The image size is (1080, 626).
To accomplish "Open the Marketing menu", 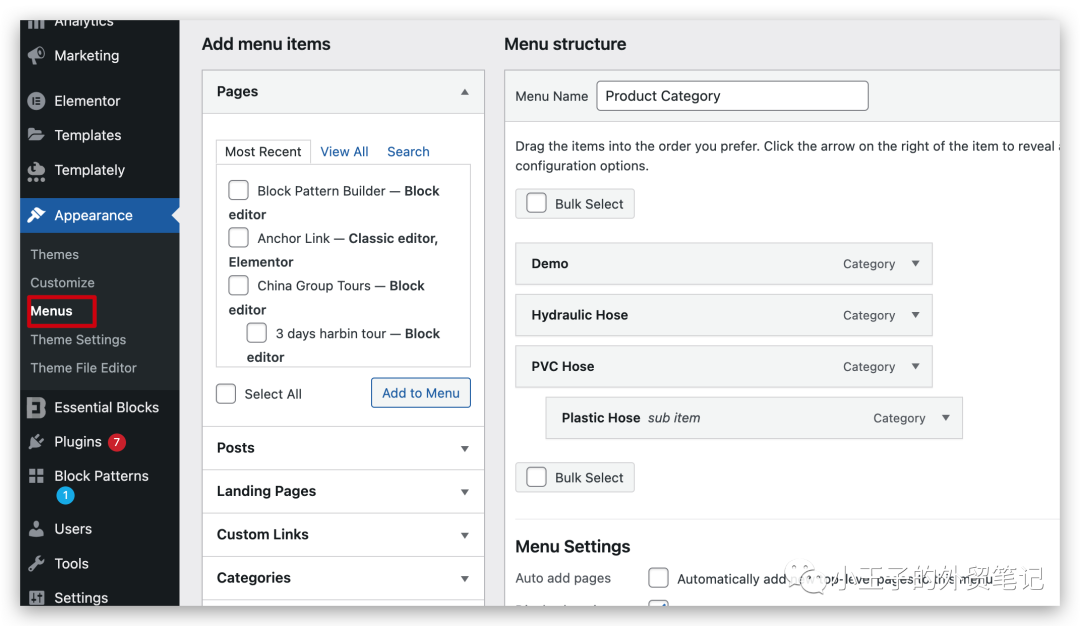I will point(87,55).
